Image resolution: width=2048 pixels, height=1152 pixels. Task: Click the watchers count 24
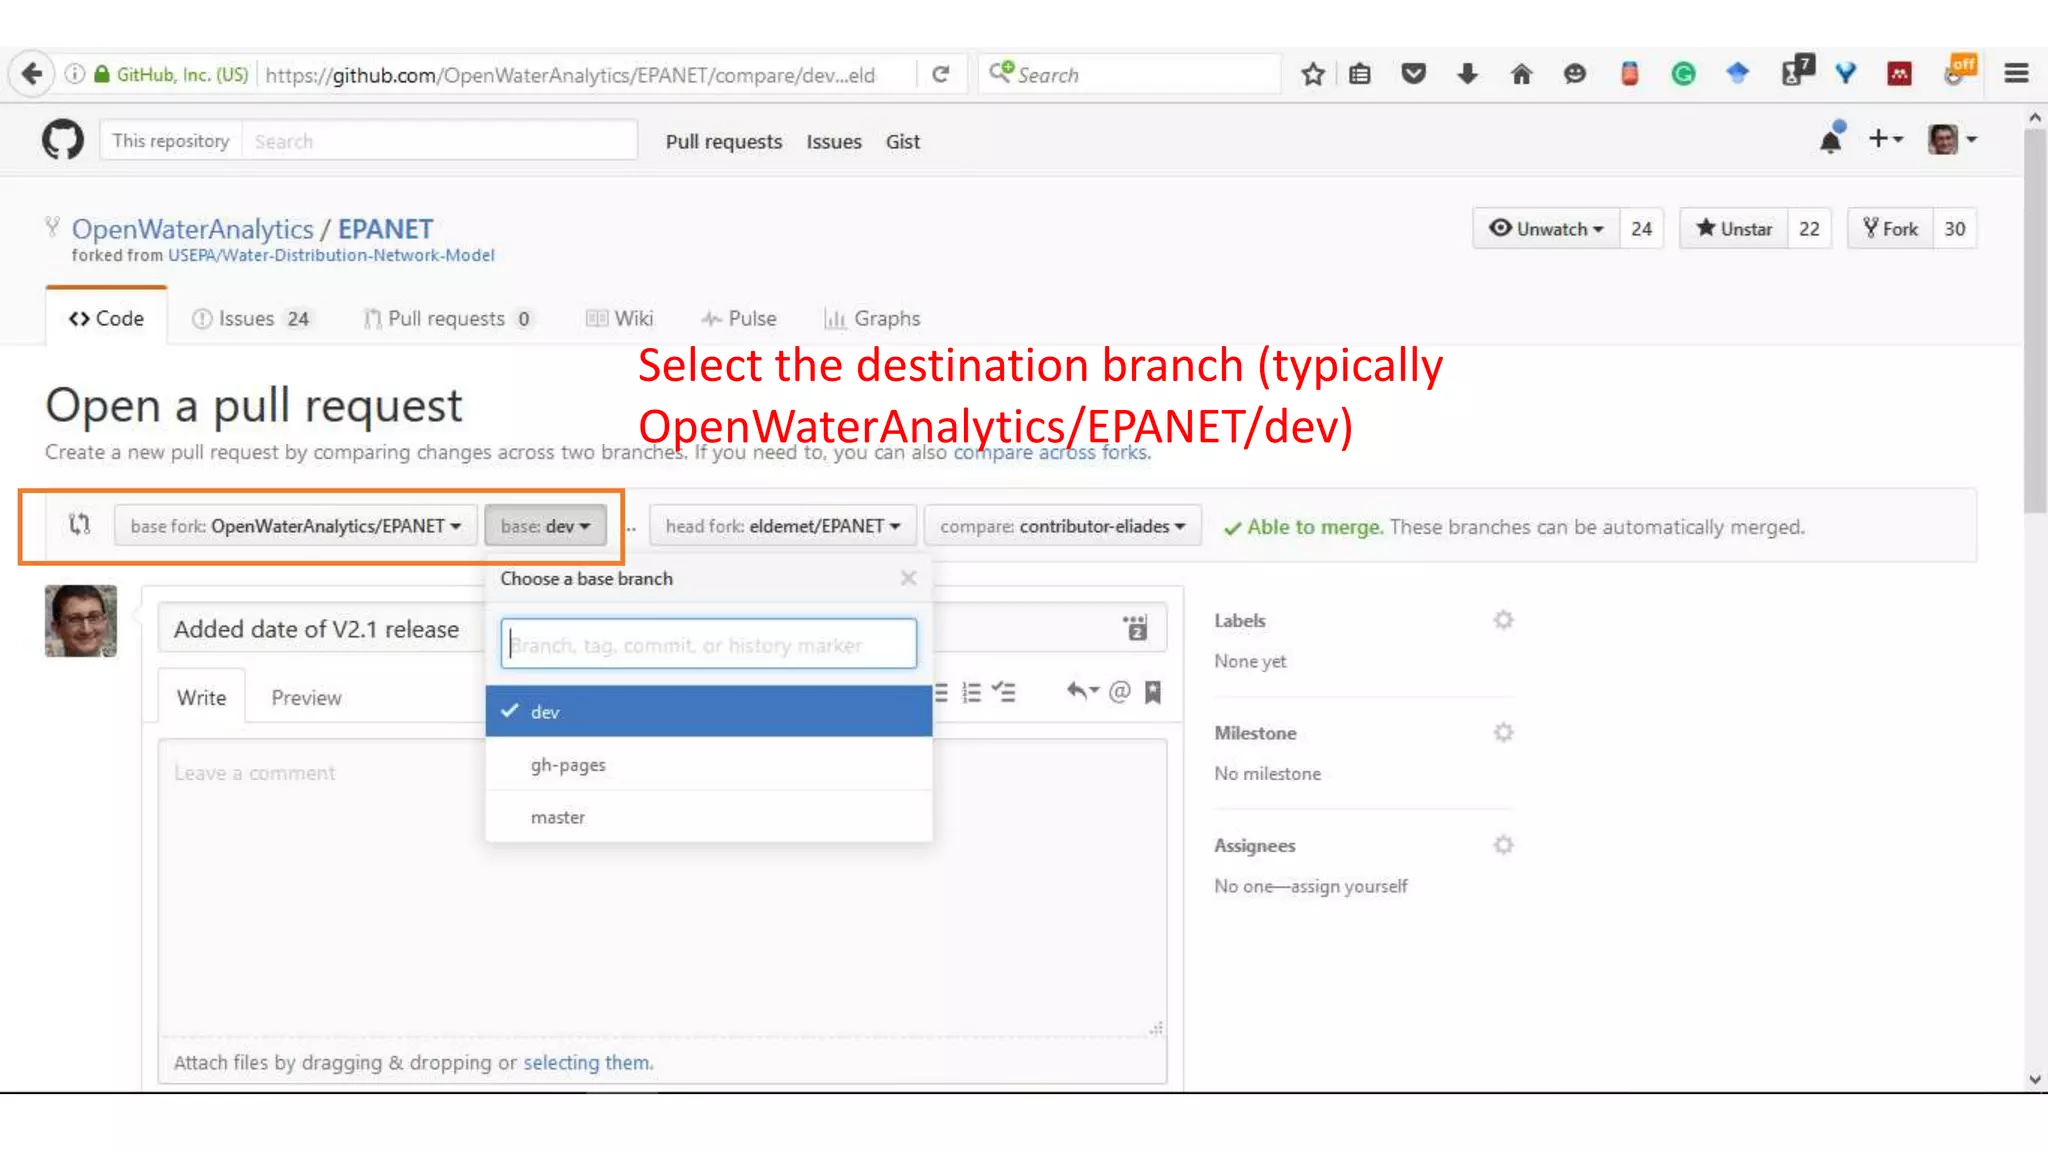coord(1641,229)
